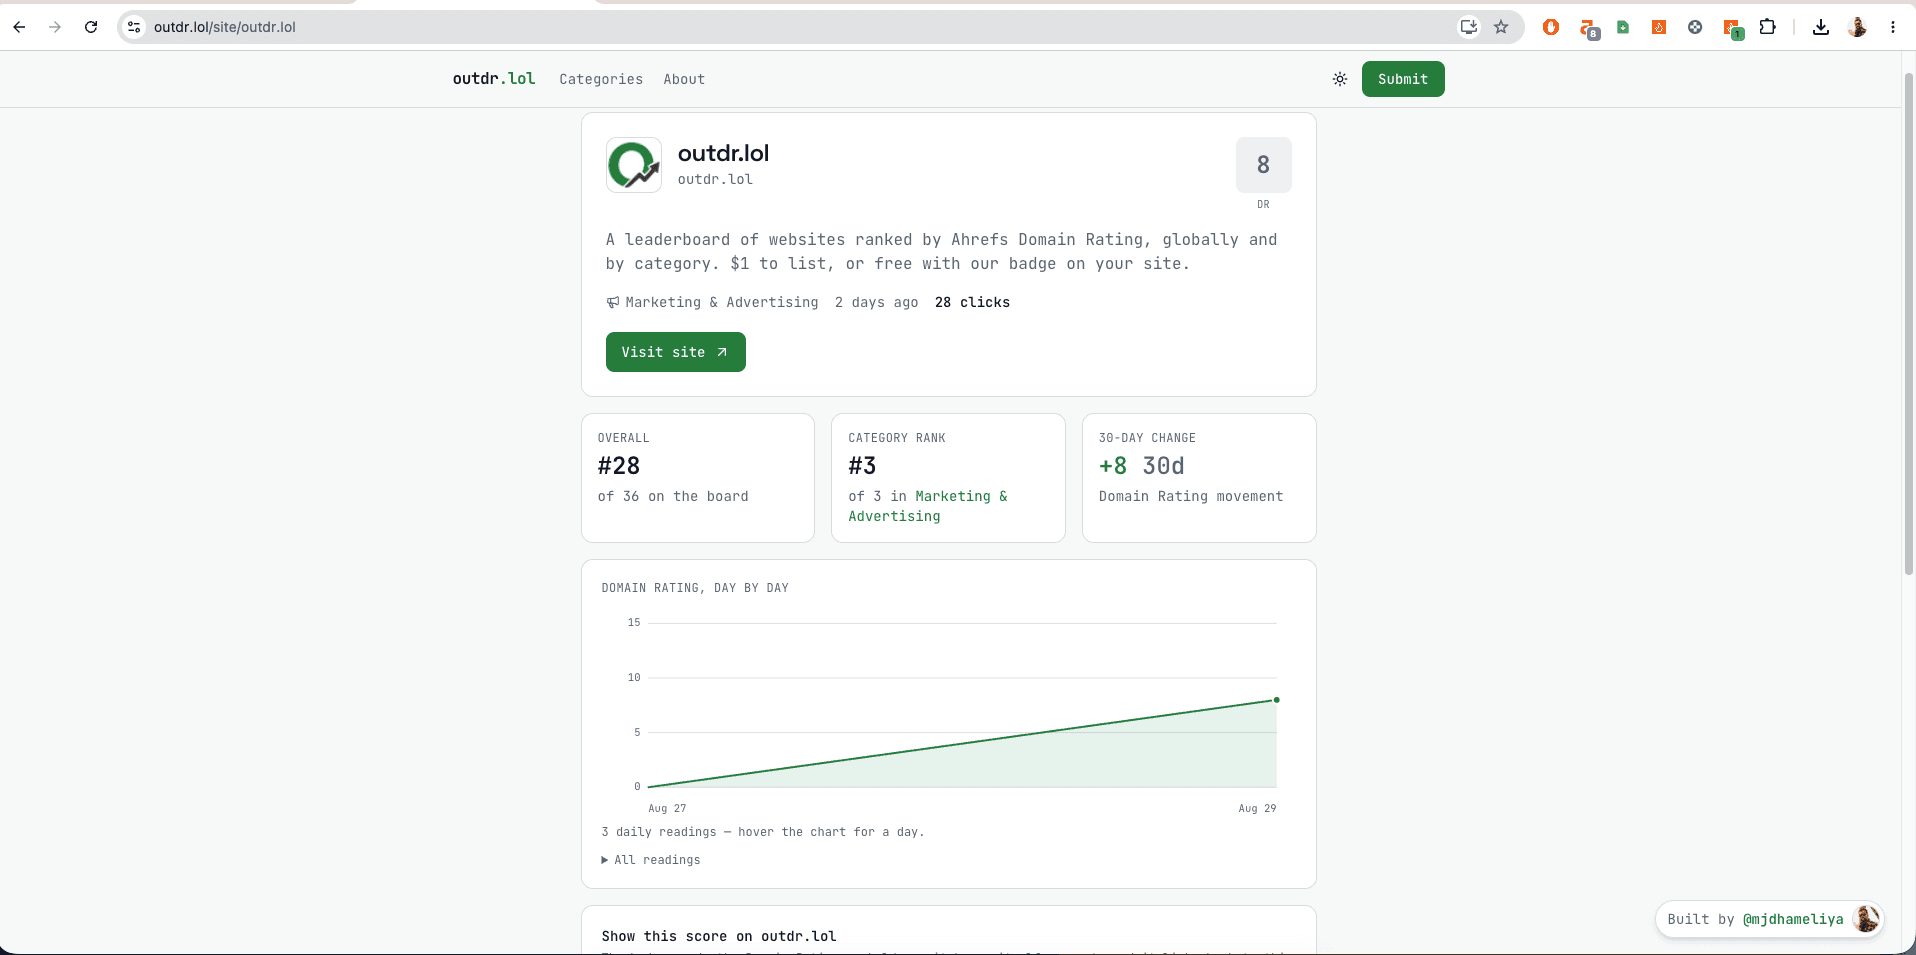This screenshot has height=955, width=1916.
Task: Reload the current page
Action: 91,27
